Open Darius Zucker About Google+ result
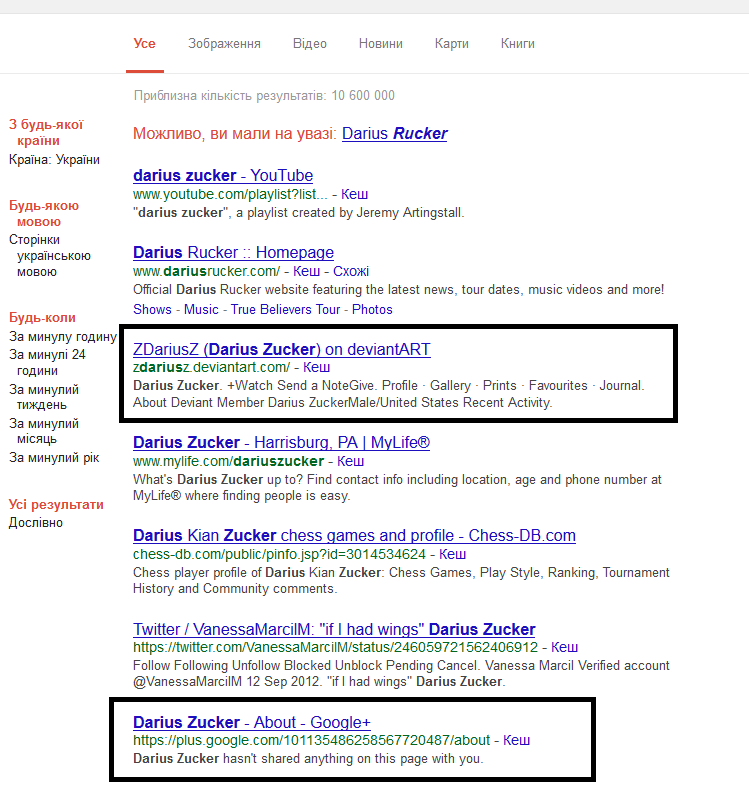The width and height of the screenshot is (749, 790). tap(252, 722)
